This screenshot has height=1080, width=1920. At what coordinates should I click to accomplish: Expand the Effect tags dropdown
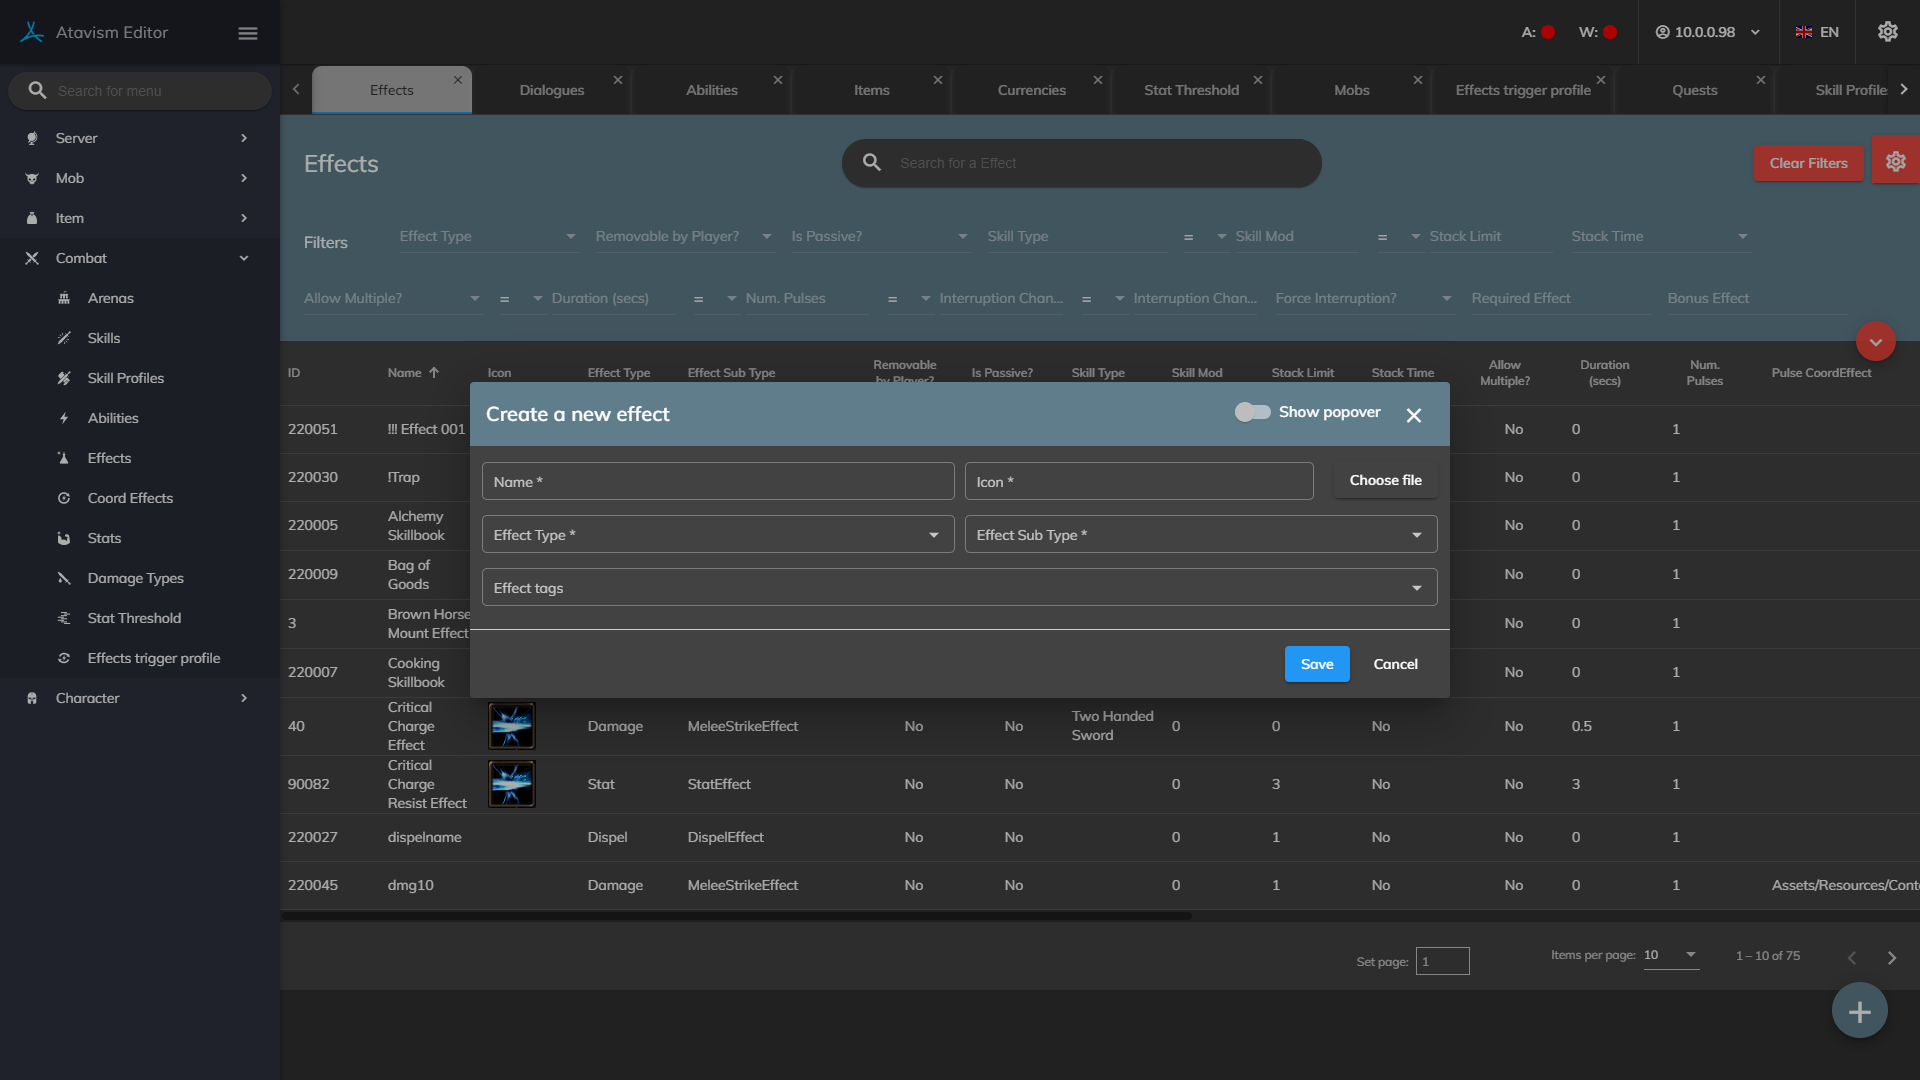[x=958, y=588]
